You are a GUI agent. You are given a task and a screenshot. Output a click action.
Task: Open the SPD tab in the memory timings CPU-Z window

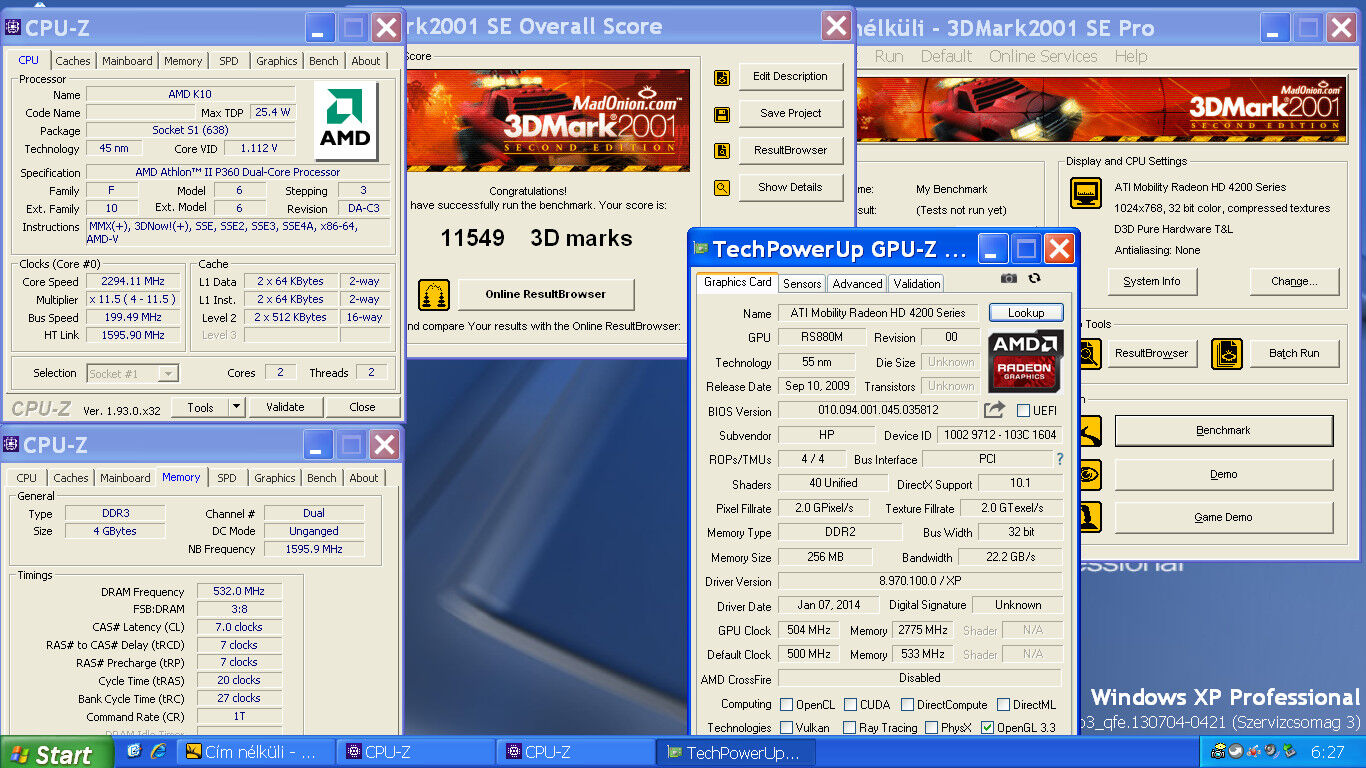[x=227, y=478]
